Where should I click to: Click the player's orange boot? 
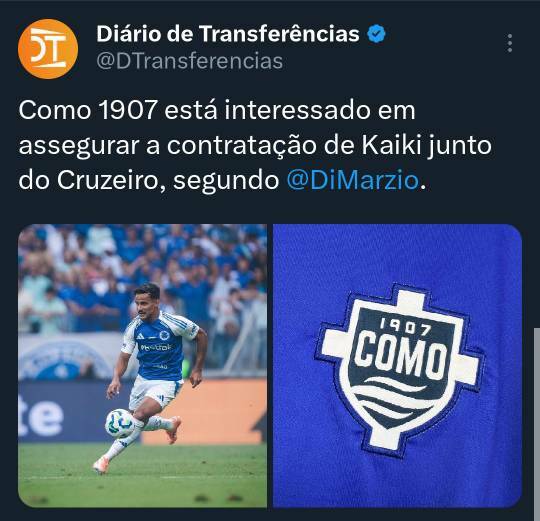point(172,429)
